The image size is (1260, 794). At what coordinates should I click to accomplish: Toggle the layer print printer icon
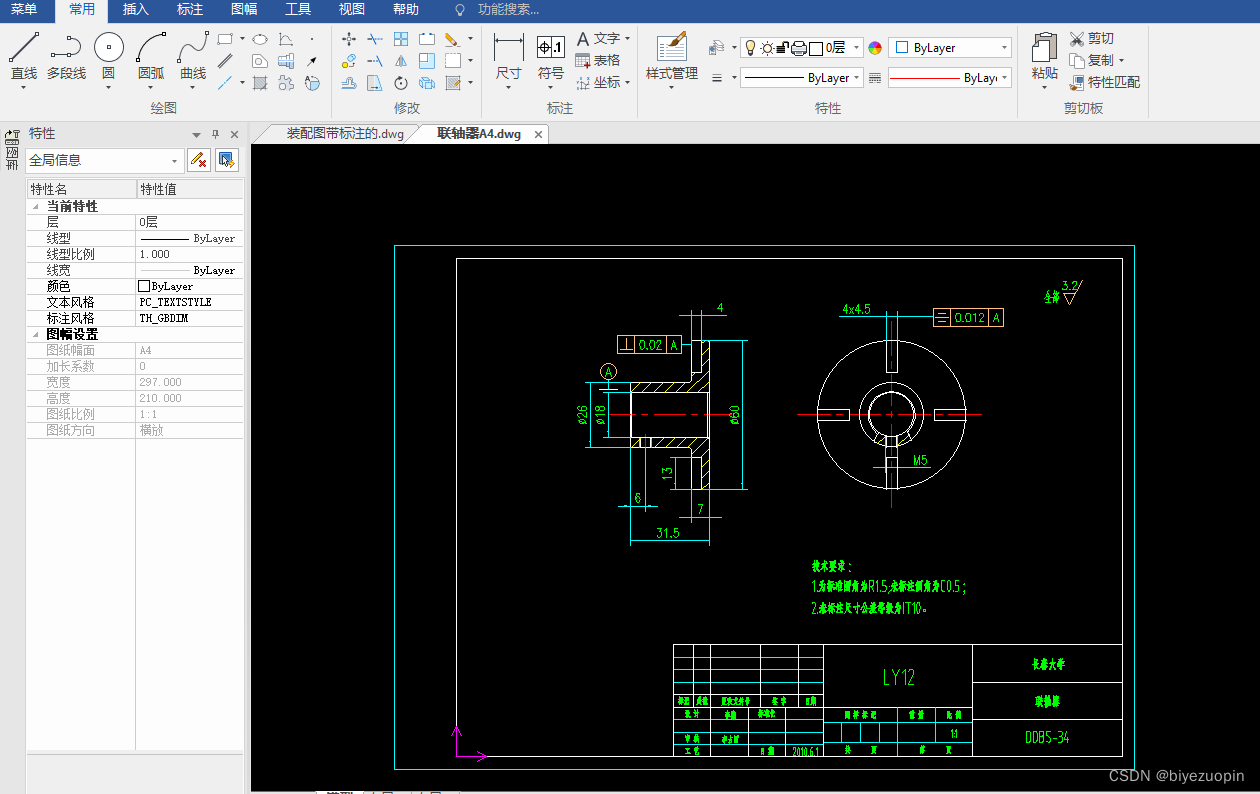pyautogui.click(x=799, y=47)
